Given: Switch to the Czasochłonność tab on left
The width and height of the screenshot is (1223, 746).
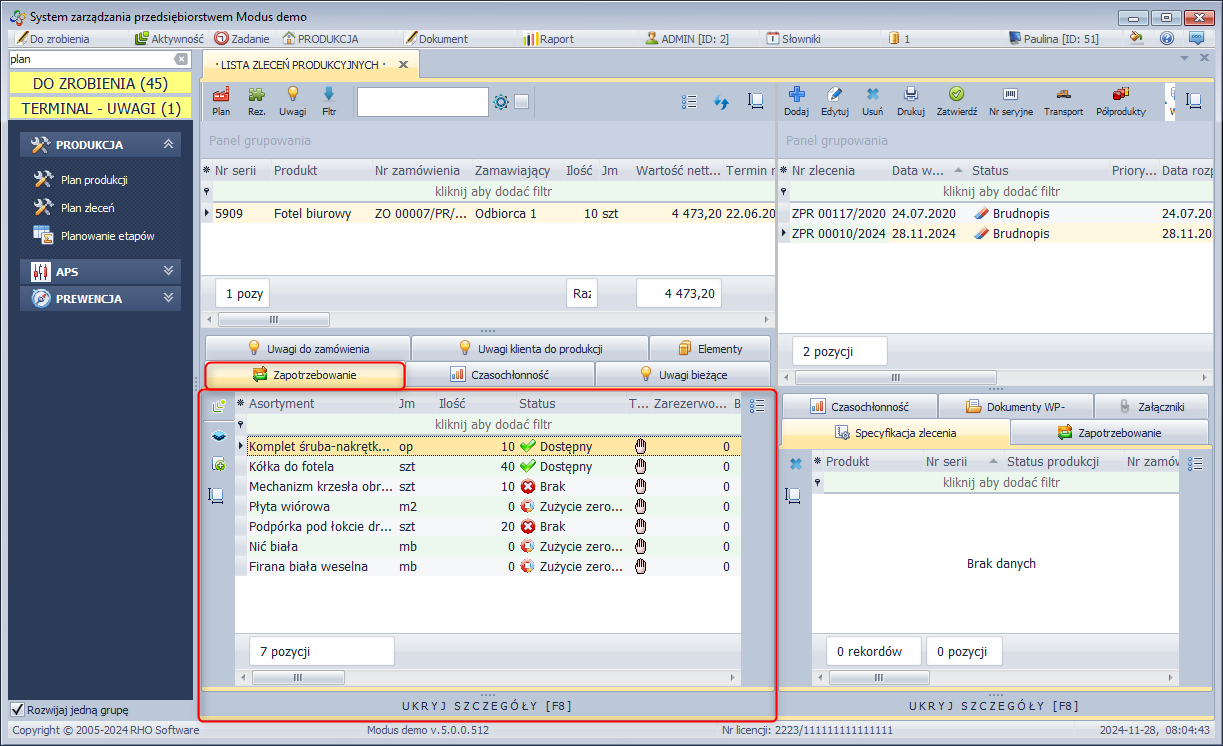Looking at the screenshot, I should pyautogui.click(x=499, y=375).
